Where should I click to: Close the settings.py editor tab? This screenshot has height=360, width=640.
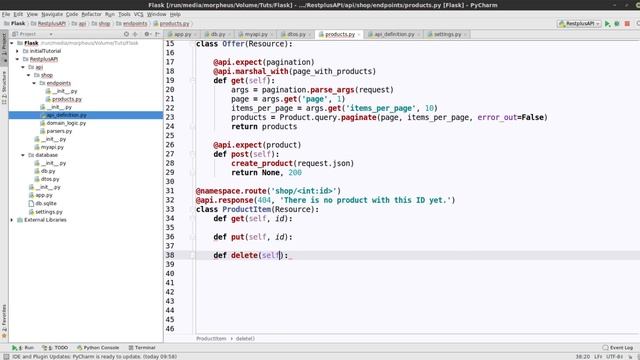tap(465, 35)
